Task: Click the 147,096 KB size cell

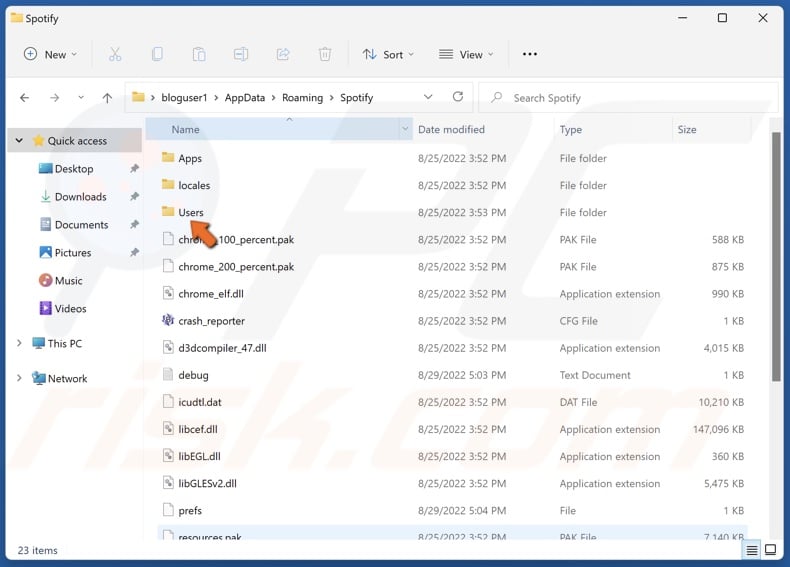Action: click(x=718, y=429)
